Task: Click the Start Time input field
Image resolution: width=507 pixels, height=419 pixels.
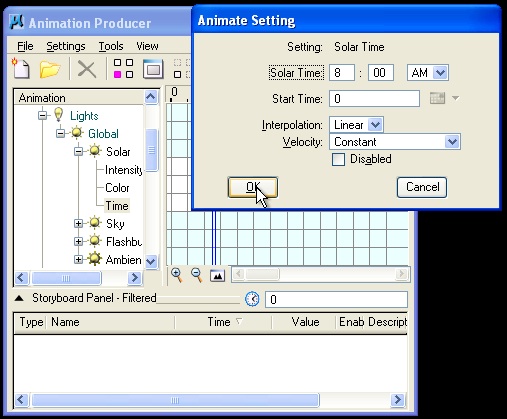Action: [x=374, y=99]
